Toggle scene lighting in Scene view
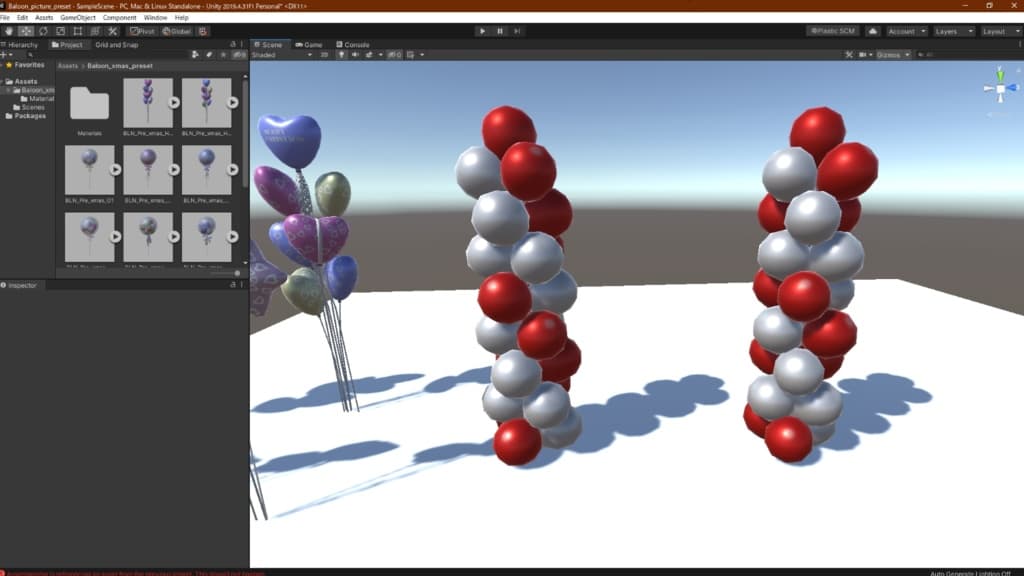 point(342,54)
